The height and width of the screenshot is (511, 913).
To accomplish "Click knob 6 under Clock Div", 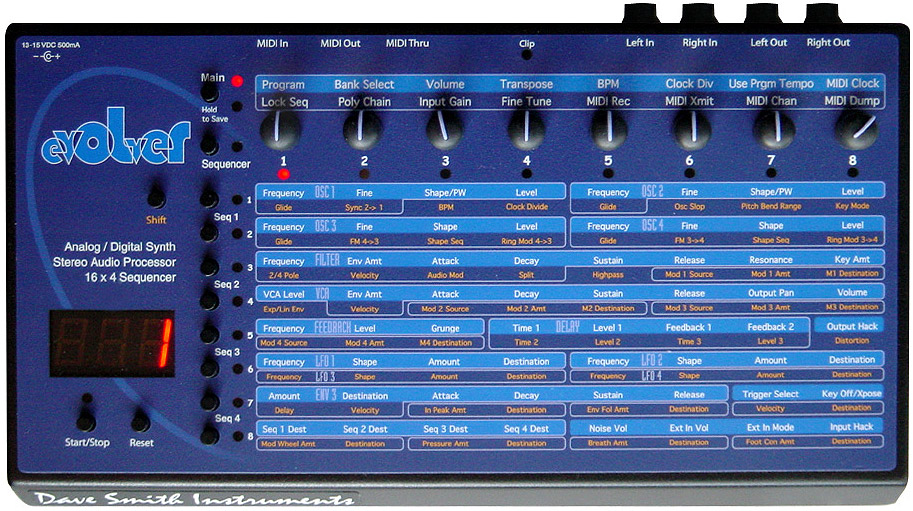I will [692, 129].
